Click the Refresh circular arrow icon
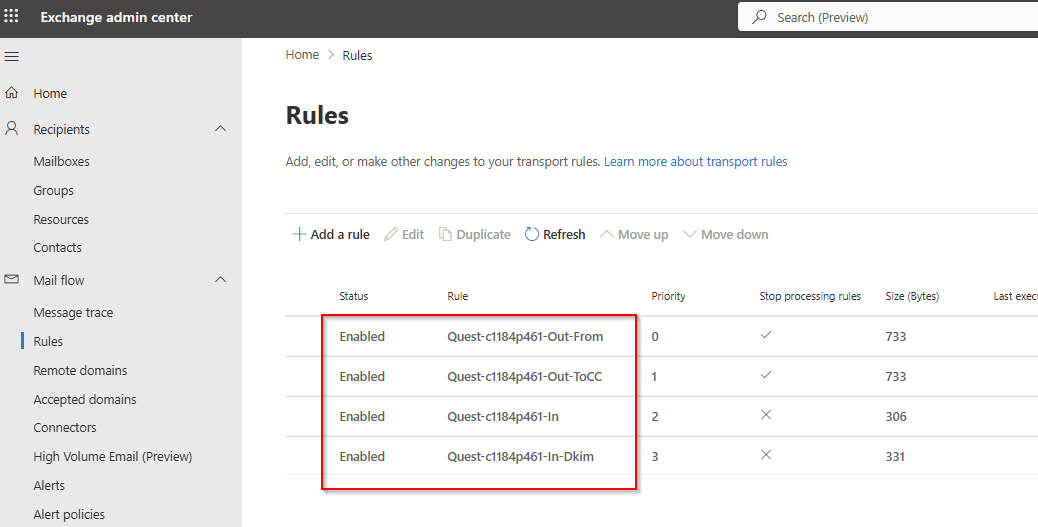The width and height of the screenshot is (1038, 527). coord(532,234)
